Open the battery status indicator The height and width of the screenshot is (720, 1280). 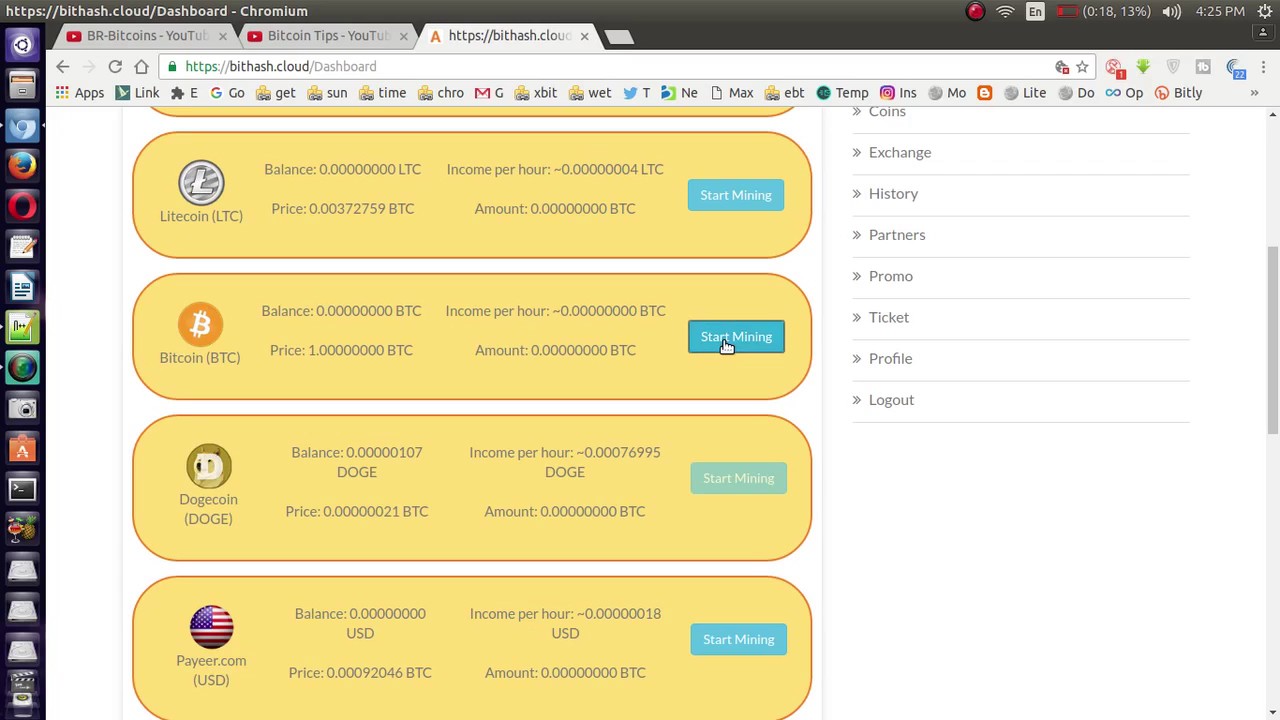point(1103,11)
